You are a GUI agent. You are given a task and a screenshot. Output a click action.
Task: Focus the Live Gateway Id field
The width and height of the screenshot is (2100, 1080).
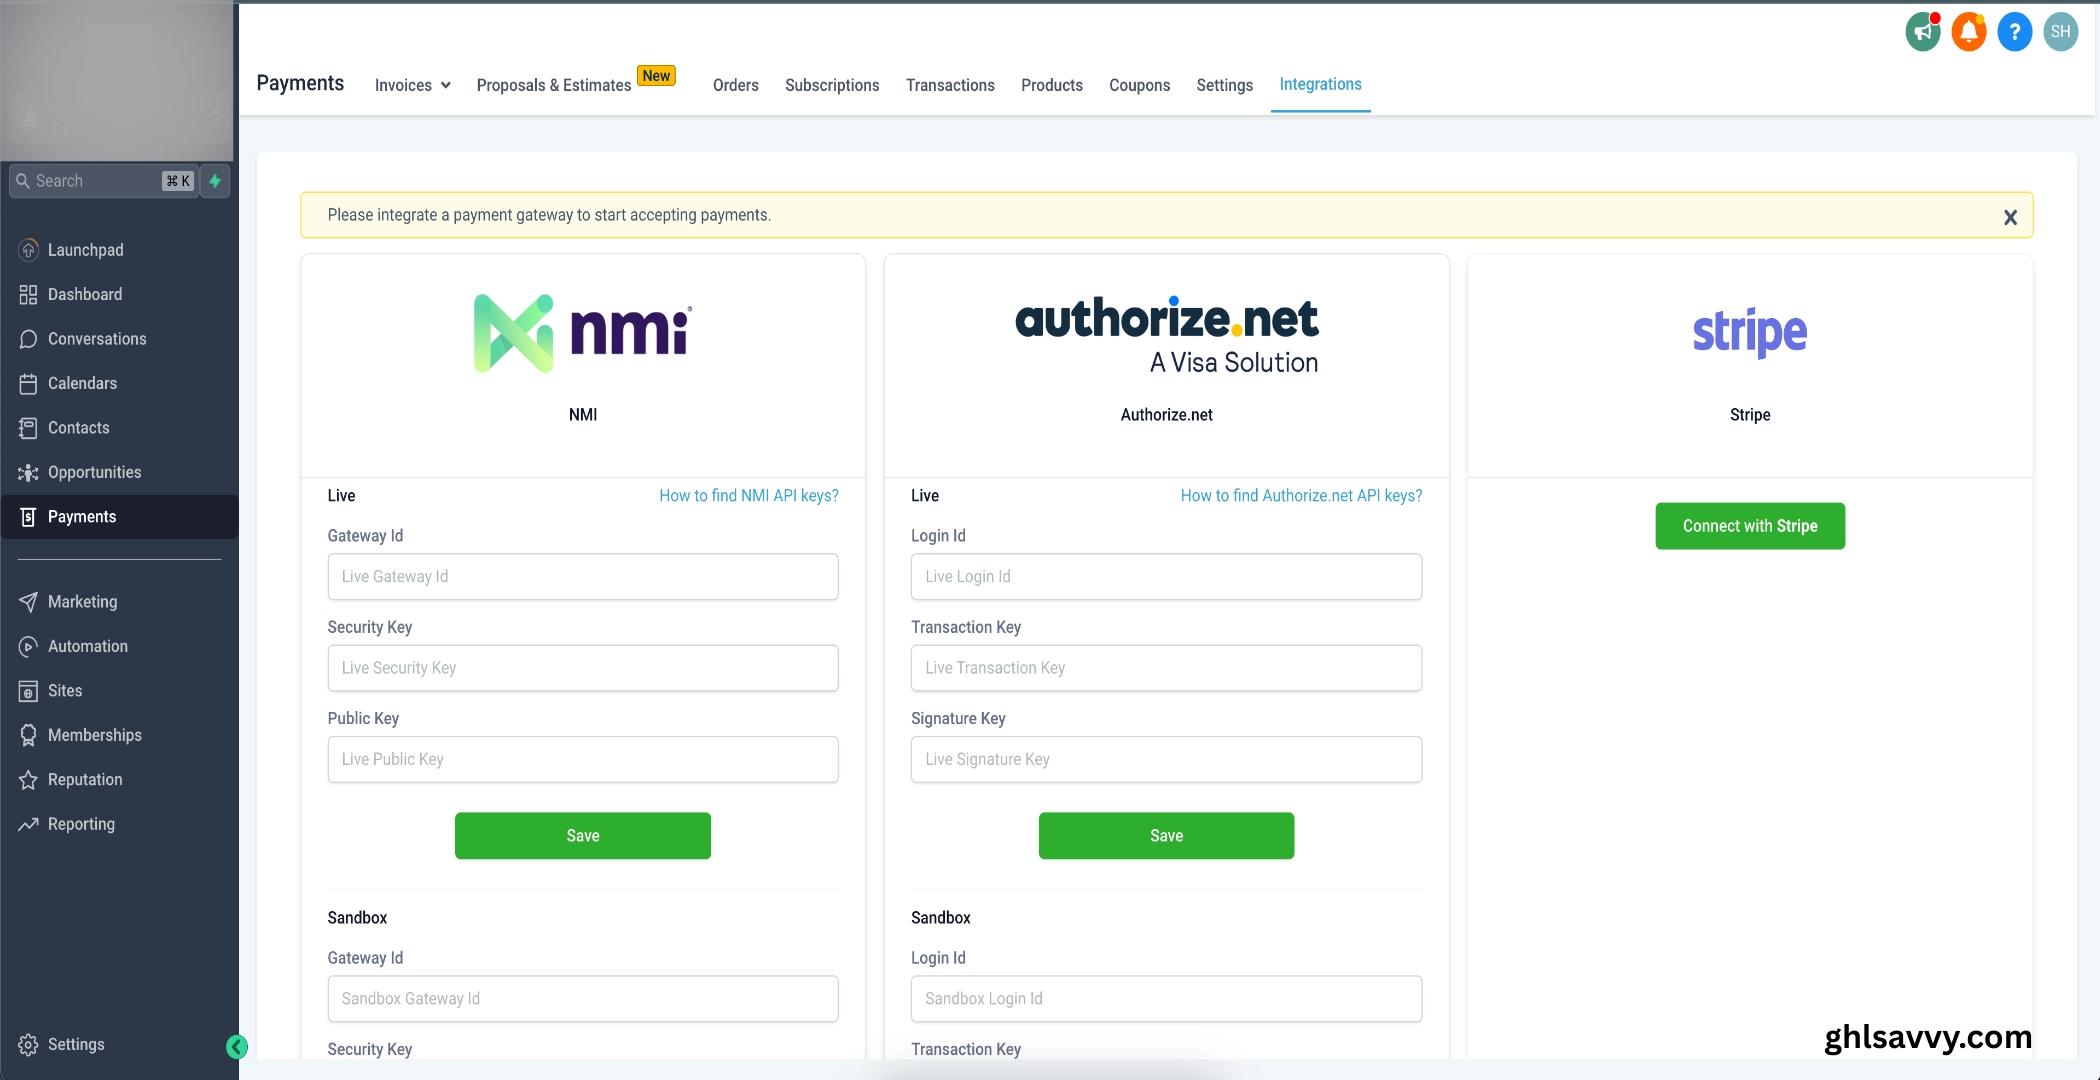pos(583,577)
